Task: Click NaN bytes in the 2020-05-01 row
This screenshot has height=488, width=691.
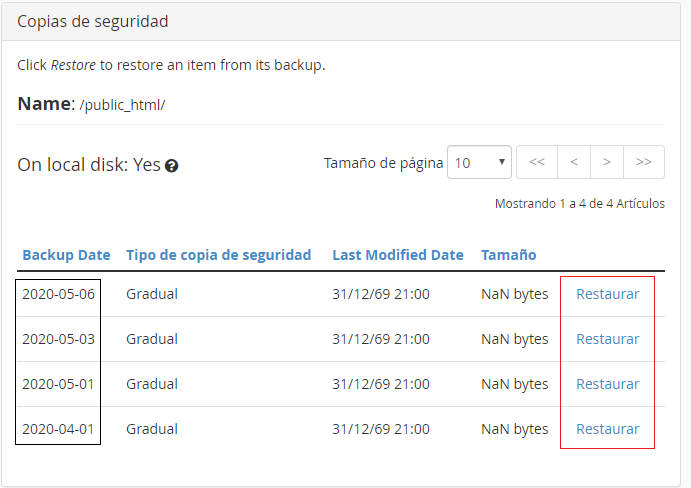Action: [x=514, y=384]
